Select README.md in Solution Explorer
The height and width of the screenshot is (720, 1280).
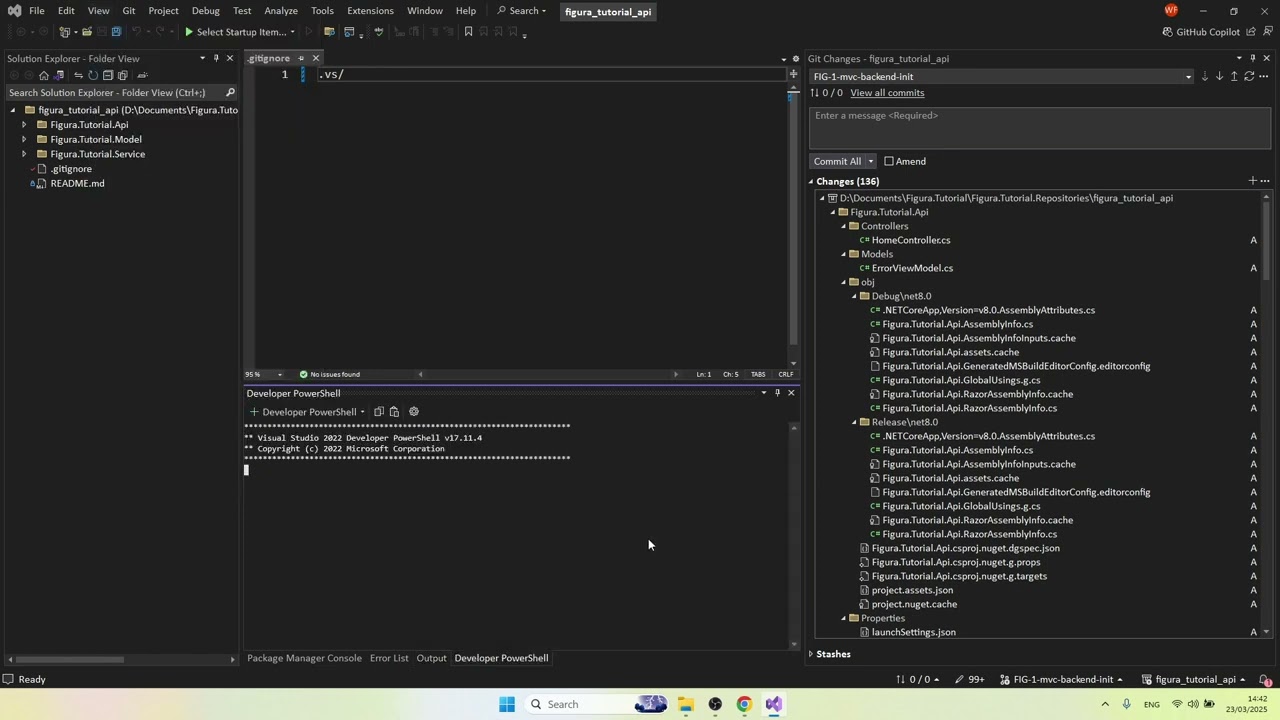coord(77,183)
